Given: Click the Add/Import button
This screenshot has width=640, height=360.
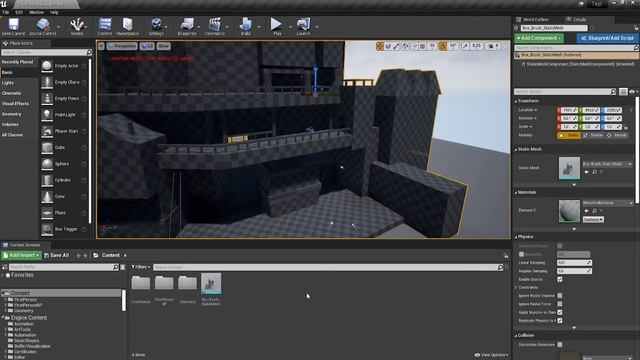Looking at the screenshot, I should (x=21, y=256).
